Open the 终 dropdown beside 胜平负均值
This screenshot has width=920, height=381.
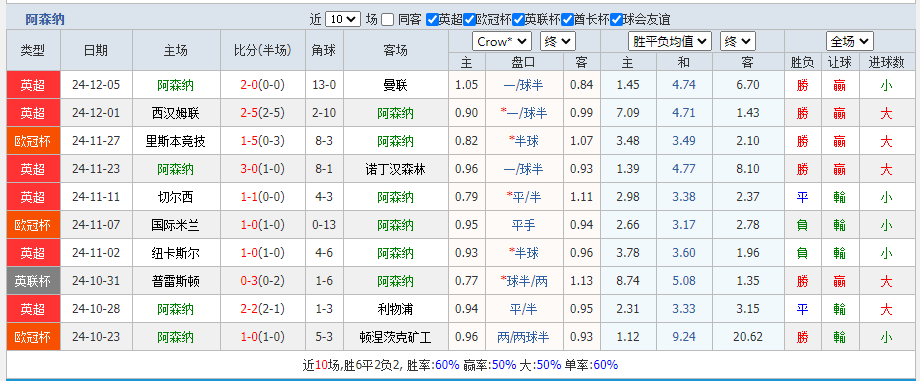point(738,42)
